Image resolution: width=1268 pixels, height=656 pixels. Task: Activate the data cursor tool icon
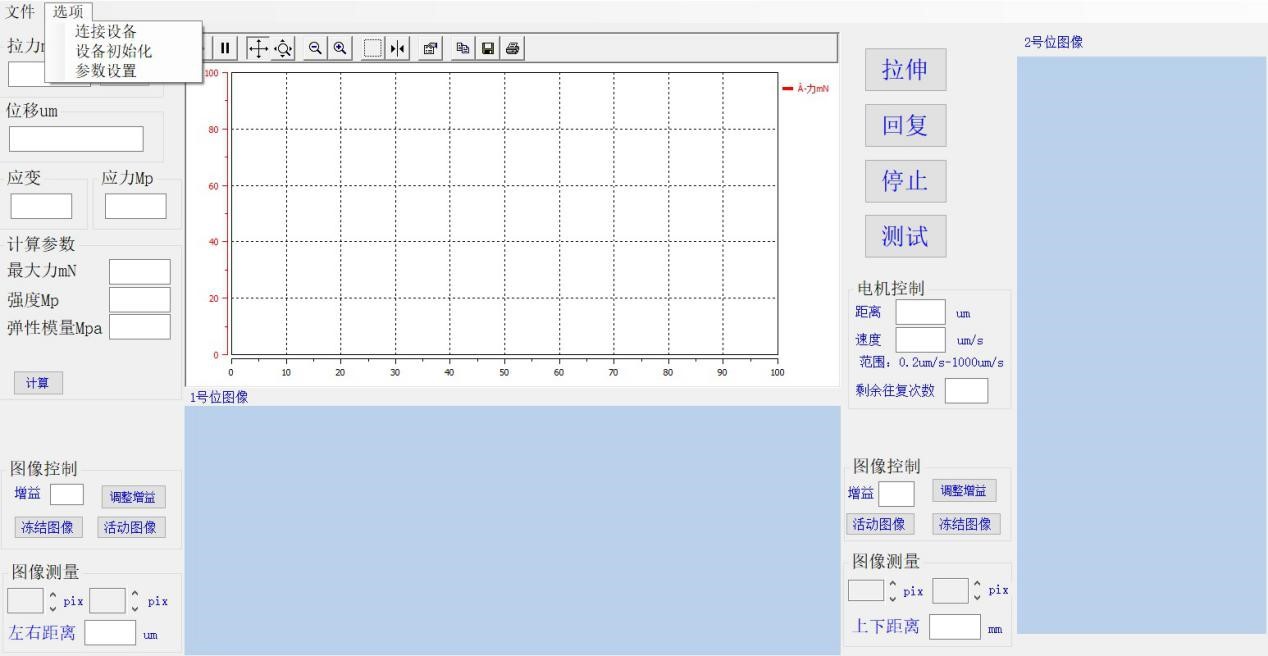tap(398, 47)
